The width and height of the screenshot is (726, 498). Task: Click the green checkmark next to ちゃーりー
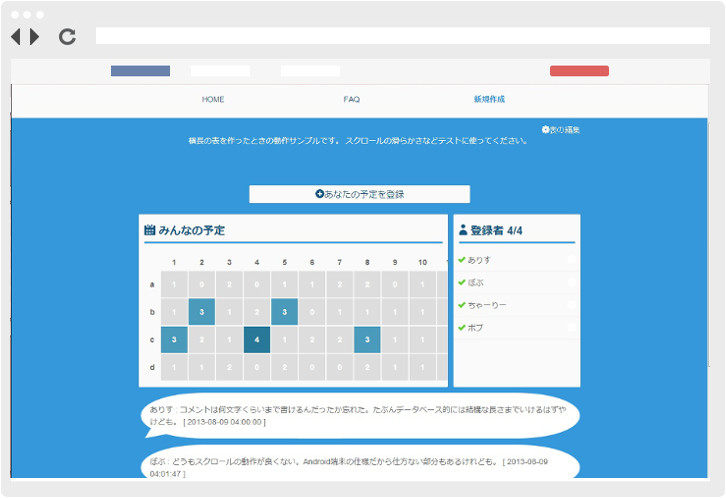click(x=462, y=304)
